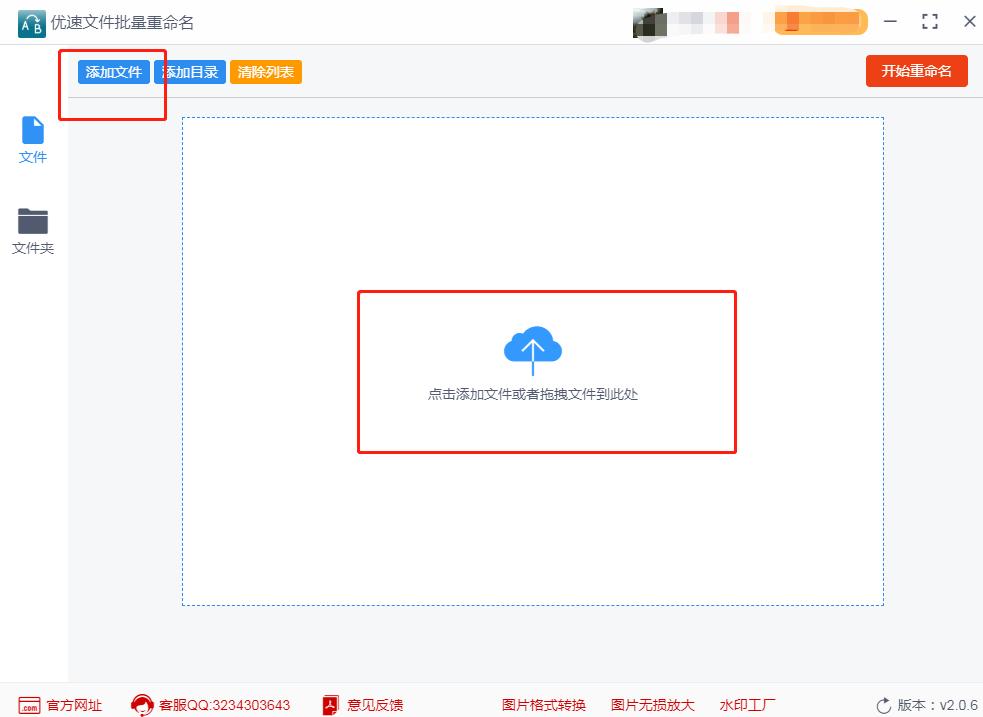Image resolution: width=983 pixels, height=717 pixels.
Task: Select the 文件 (Files) sidebar icon
Action: point(33,140)
